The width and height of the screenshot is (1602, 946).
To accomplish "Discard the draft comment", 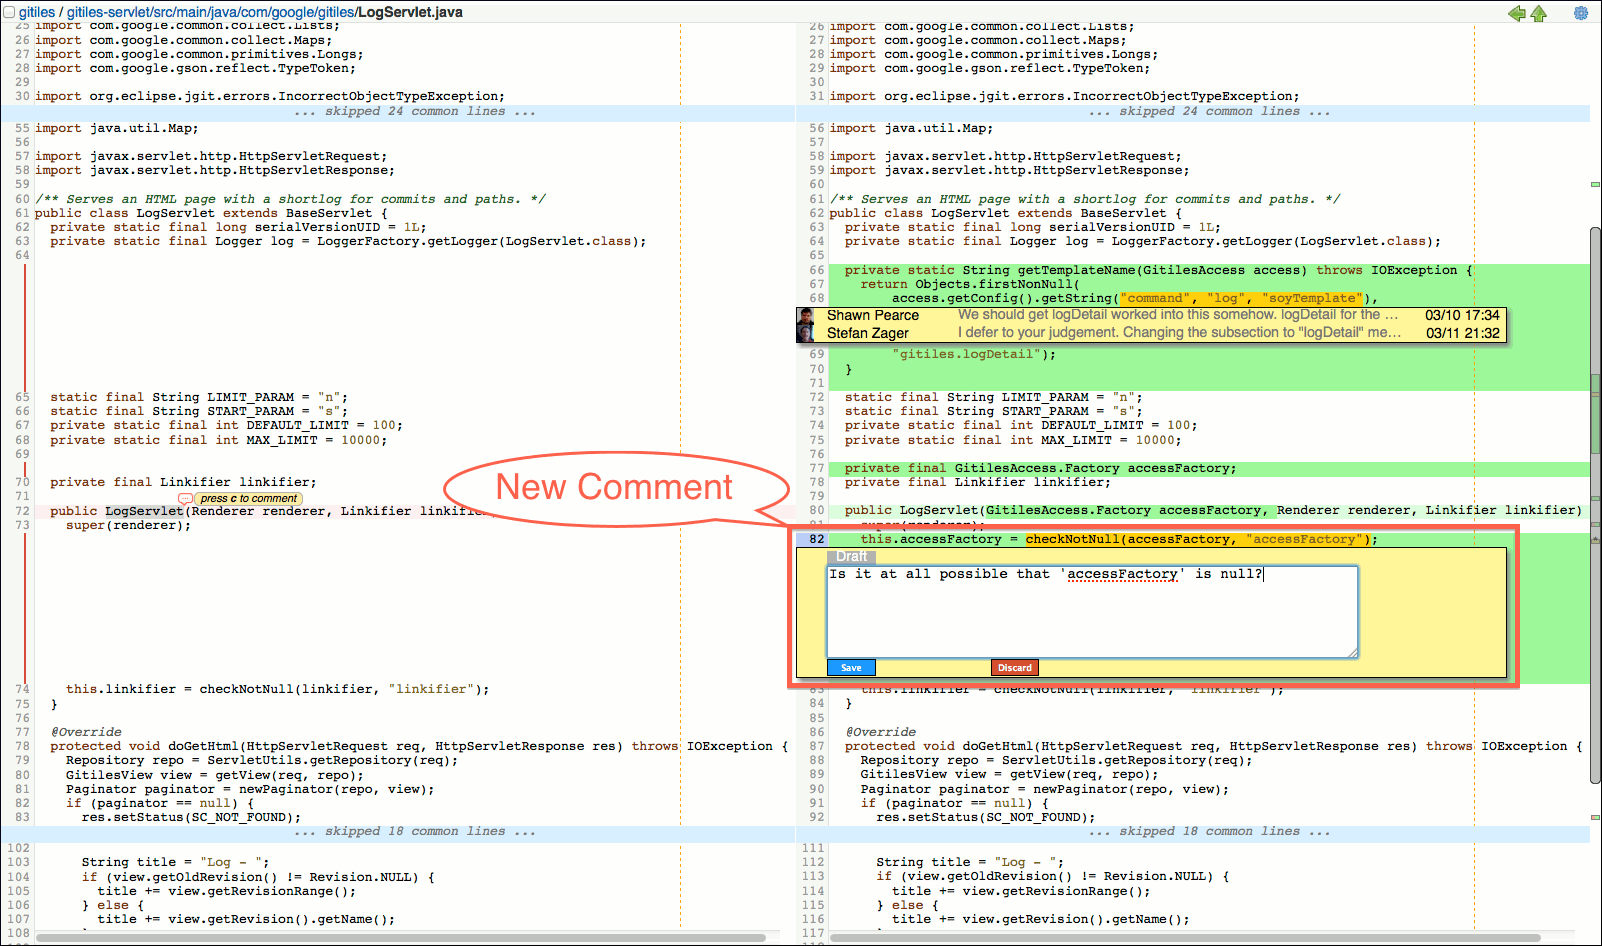I will (1014, 667).
